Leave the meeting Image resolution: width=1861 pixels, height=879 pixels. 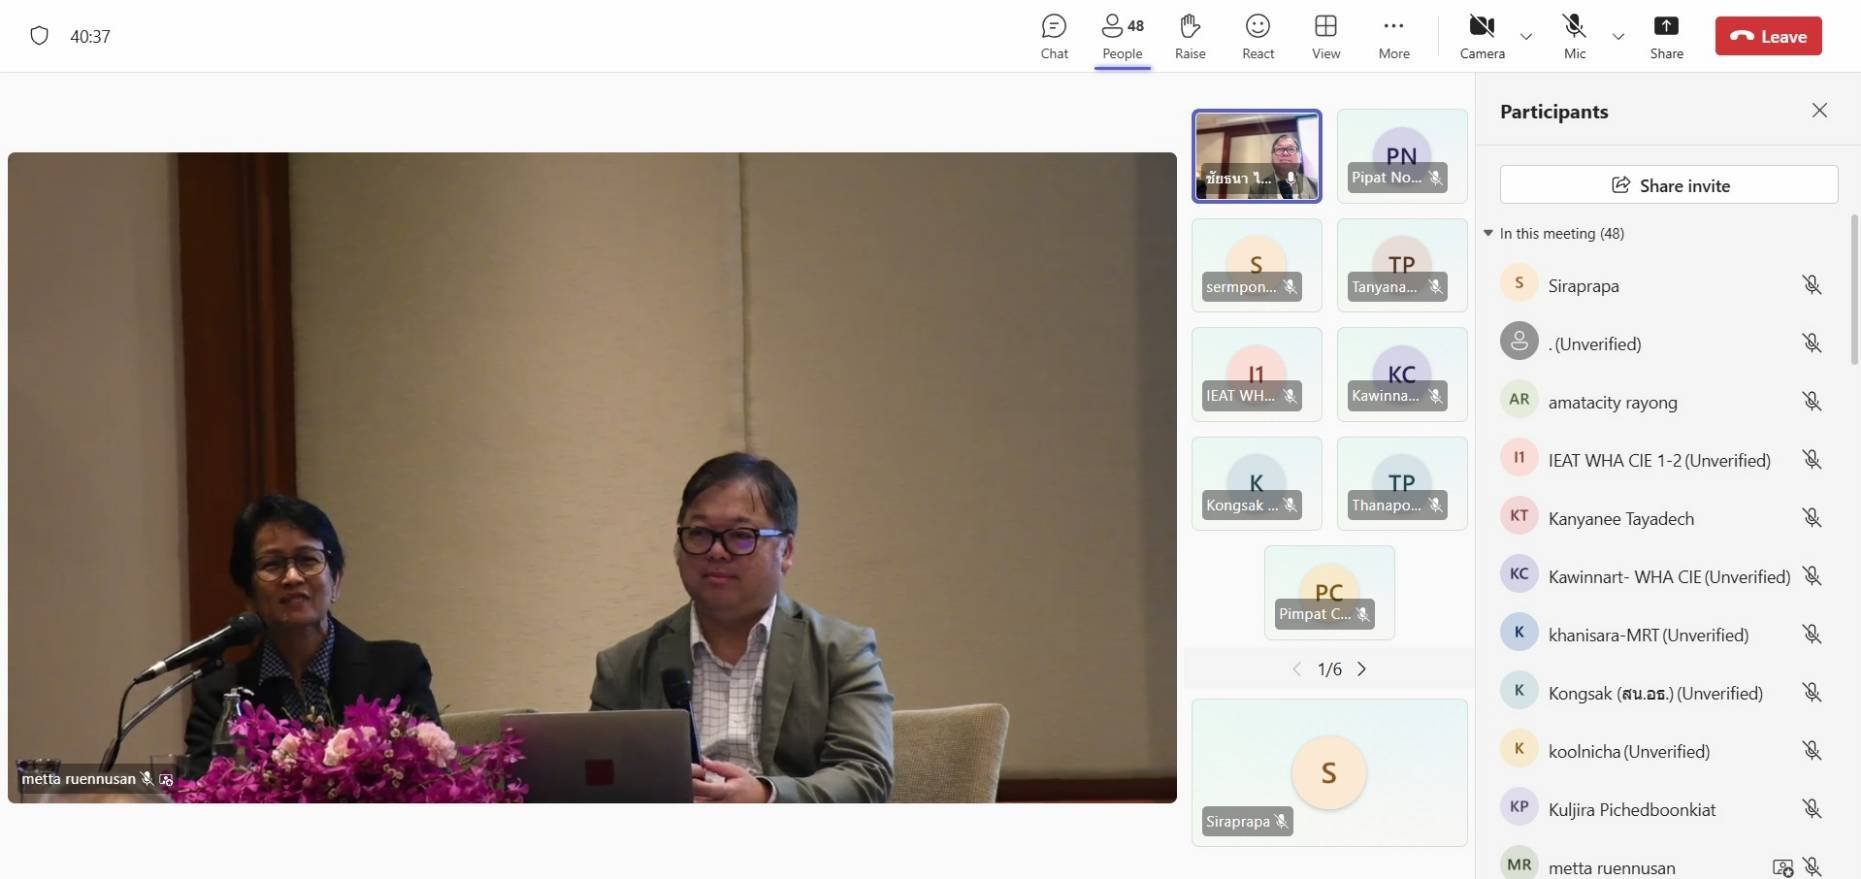pyautogui.click(x=1768, y=36)
